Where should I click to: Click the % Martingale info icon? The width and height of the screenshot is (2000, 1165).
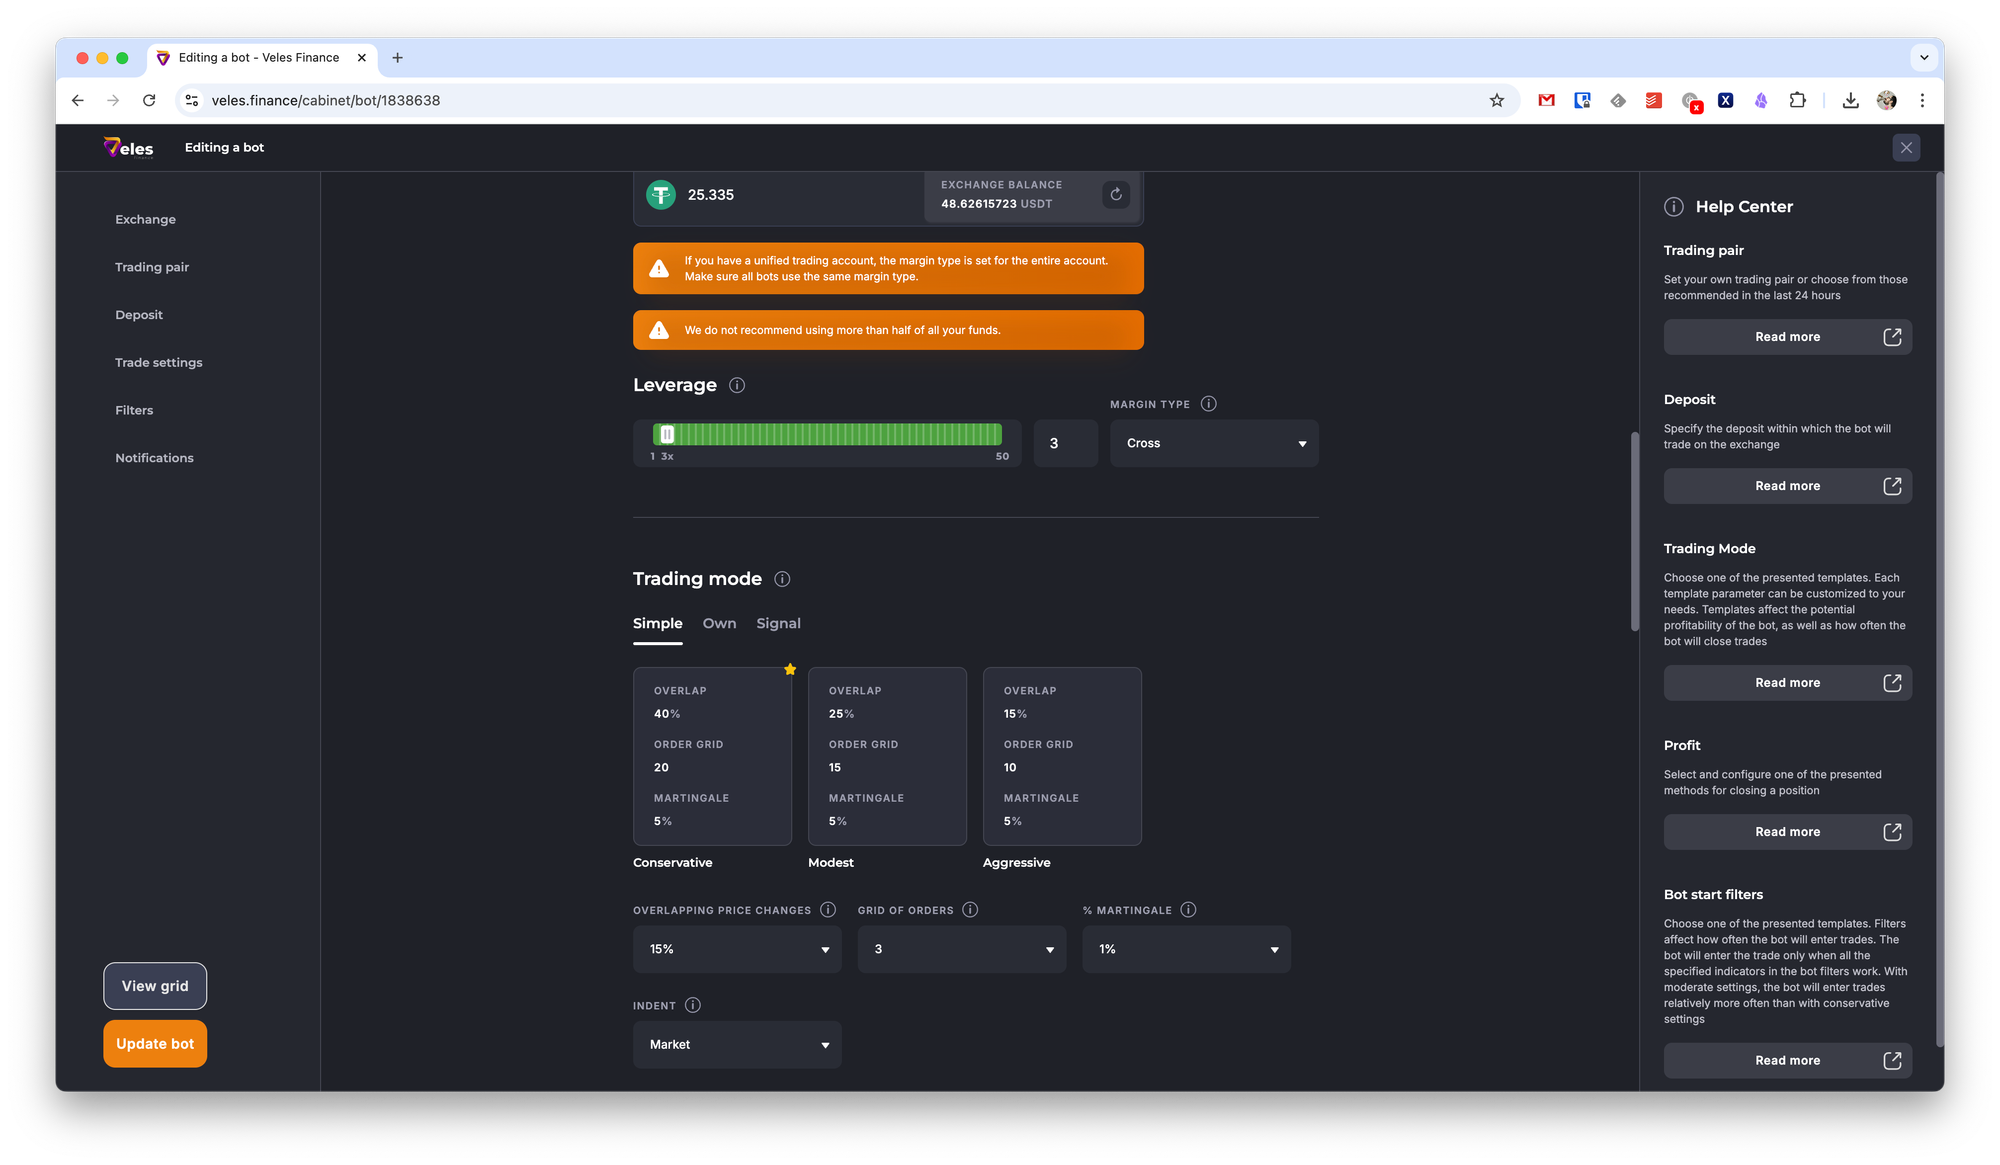(x=1188, y=910)
